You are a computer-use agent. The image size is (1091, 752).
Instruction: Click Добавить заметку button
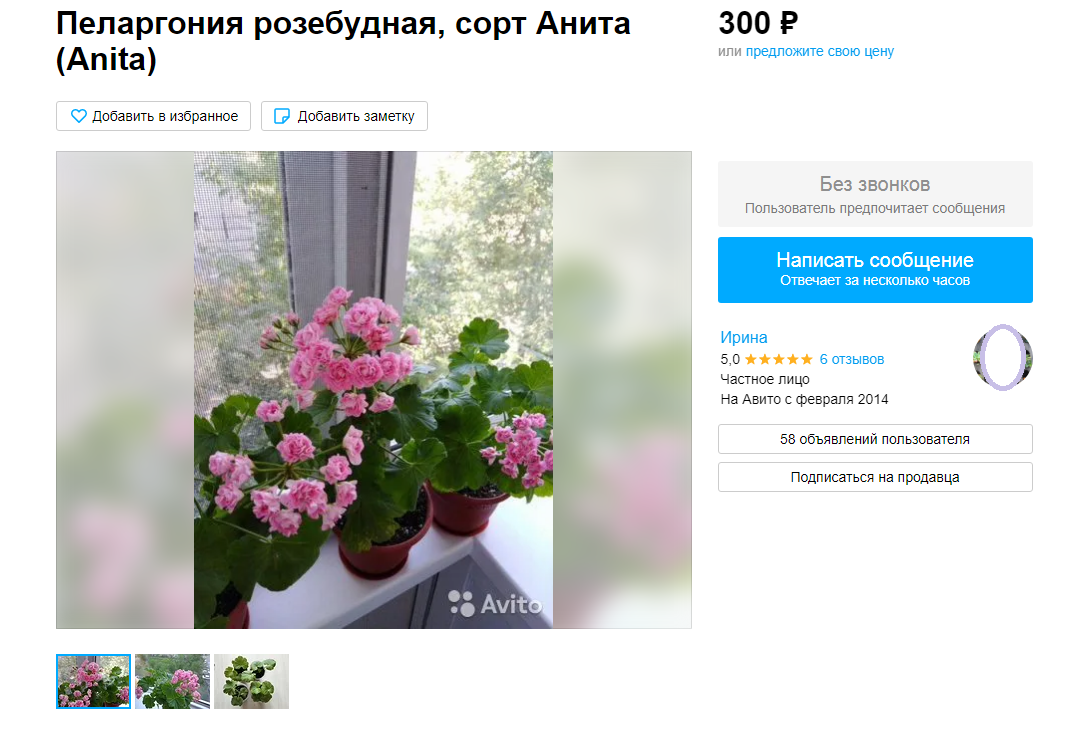pyautogui.click(x=344, y=116)
